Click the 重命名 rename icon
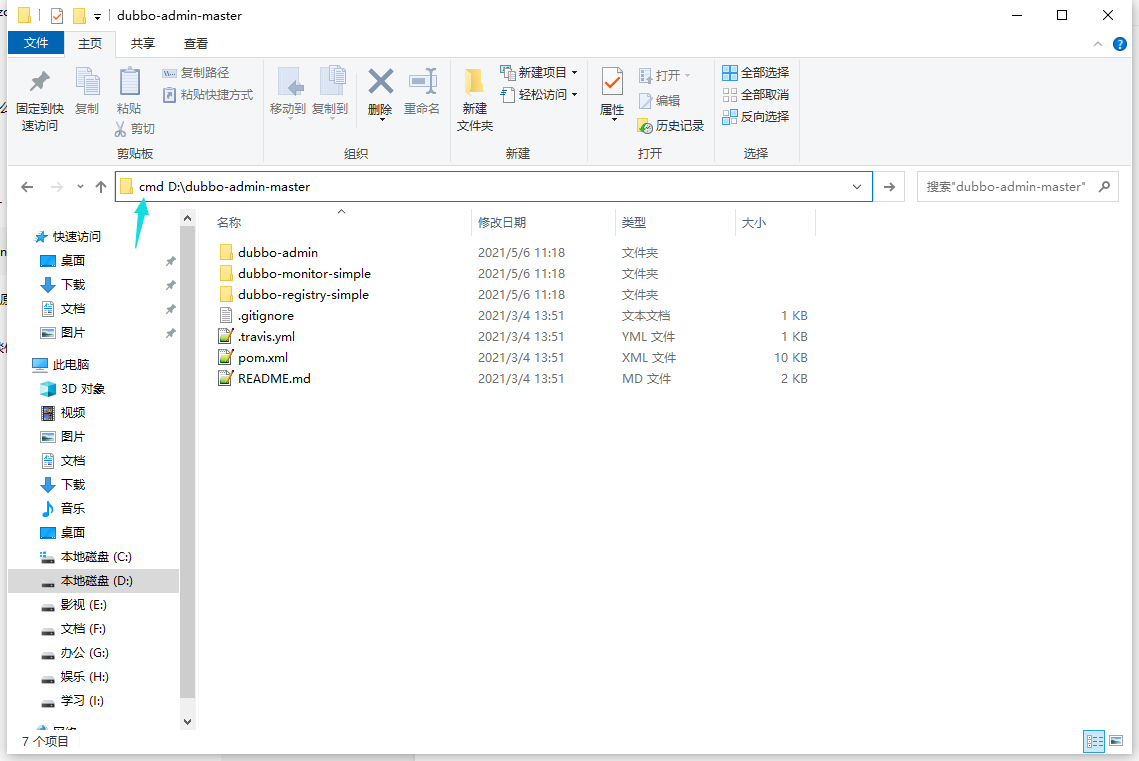This screenshot has height=761, width=1139. point(422,81)
